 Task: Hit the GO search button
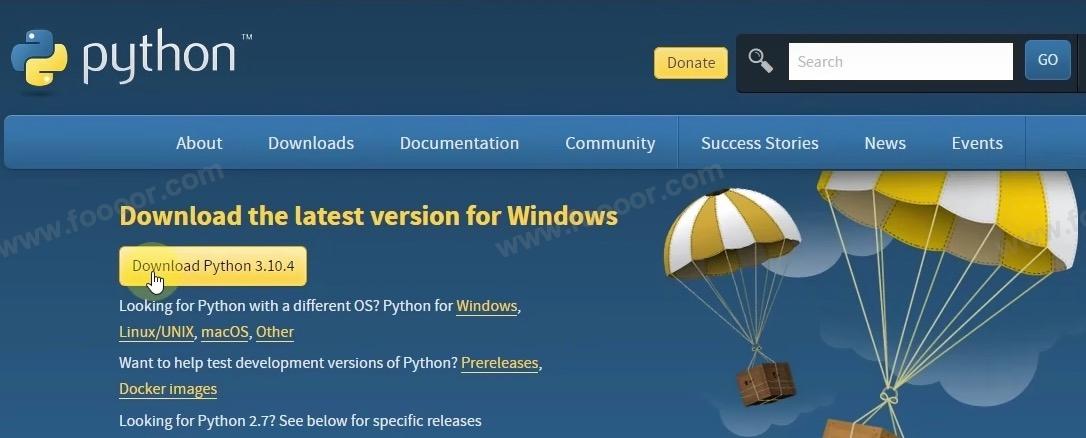coord(1047,60)
